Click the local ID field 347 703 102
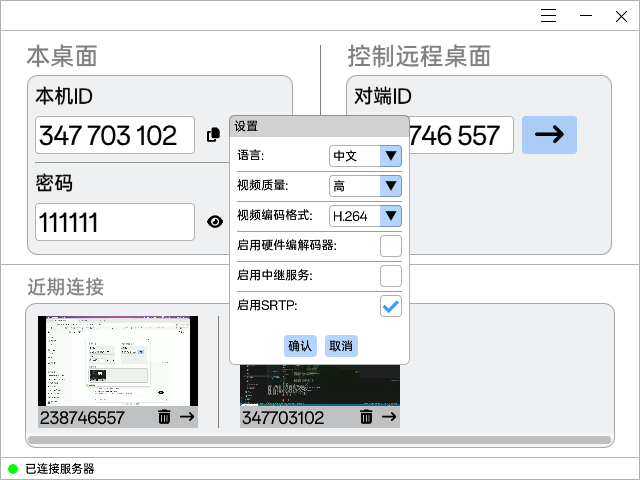640x480 pixels. [114, 135]
